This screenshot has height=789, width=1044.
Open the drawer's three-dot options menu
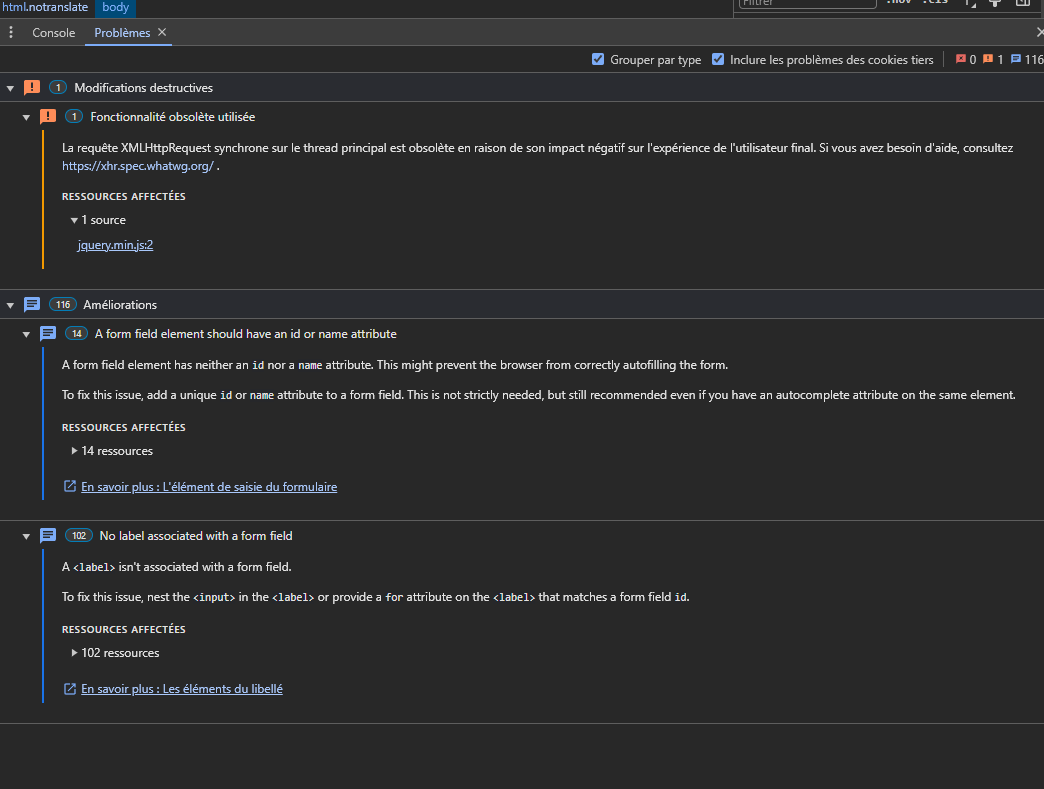tap(11, 33)
